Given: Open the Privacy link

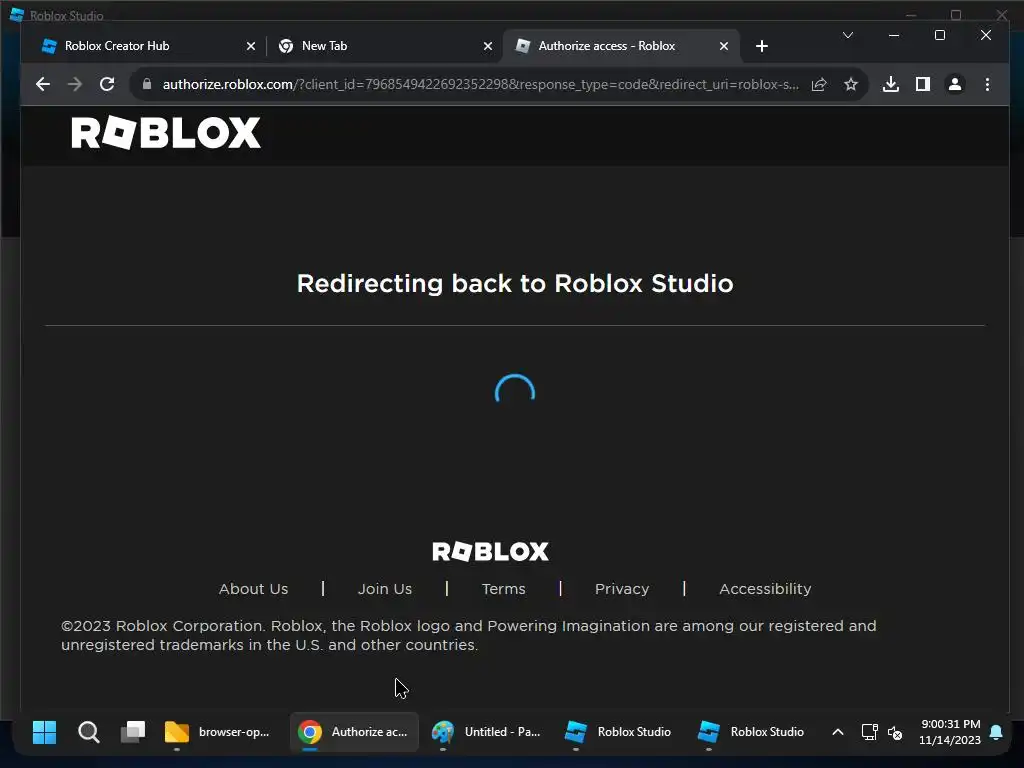Looking at the screenshot, I should (x=622, y=589).
